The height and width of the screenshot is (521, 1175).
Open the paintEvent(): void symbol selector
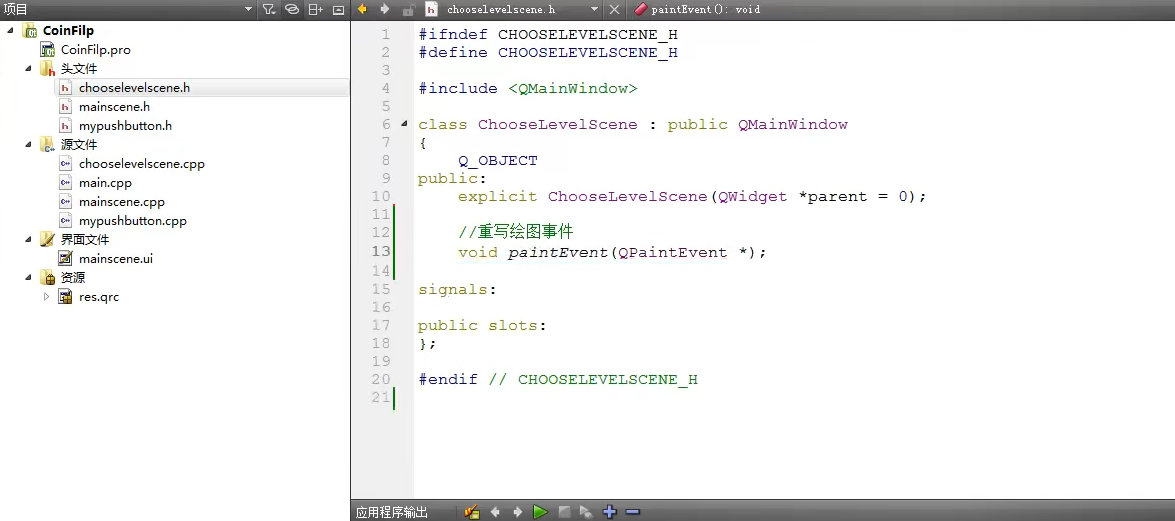pos(697,10)
